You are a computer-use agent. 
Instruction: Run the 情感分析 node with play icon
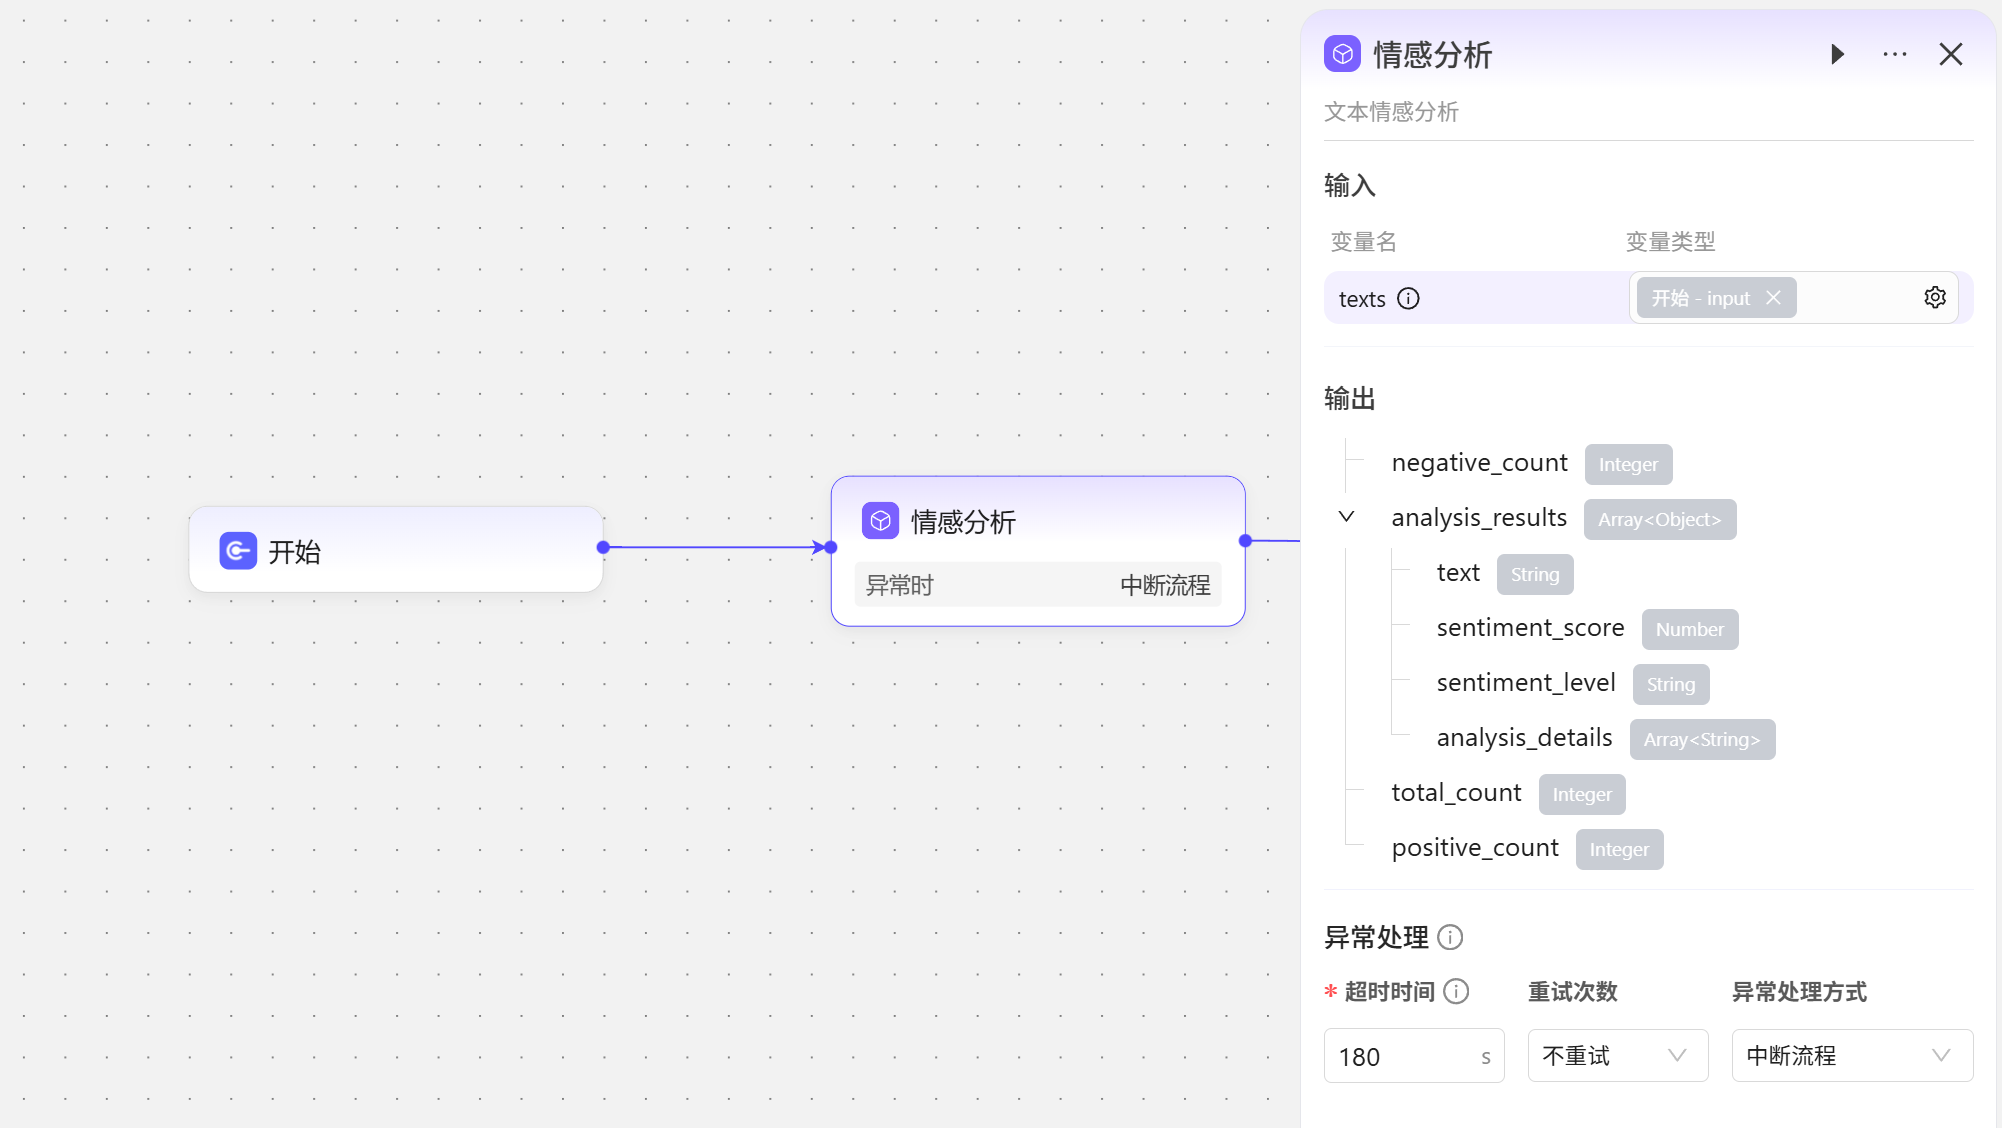1837,54
